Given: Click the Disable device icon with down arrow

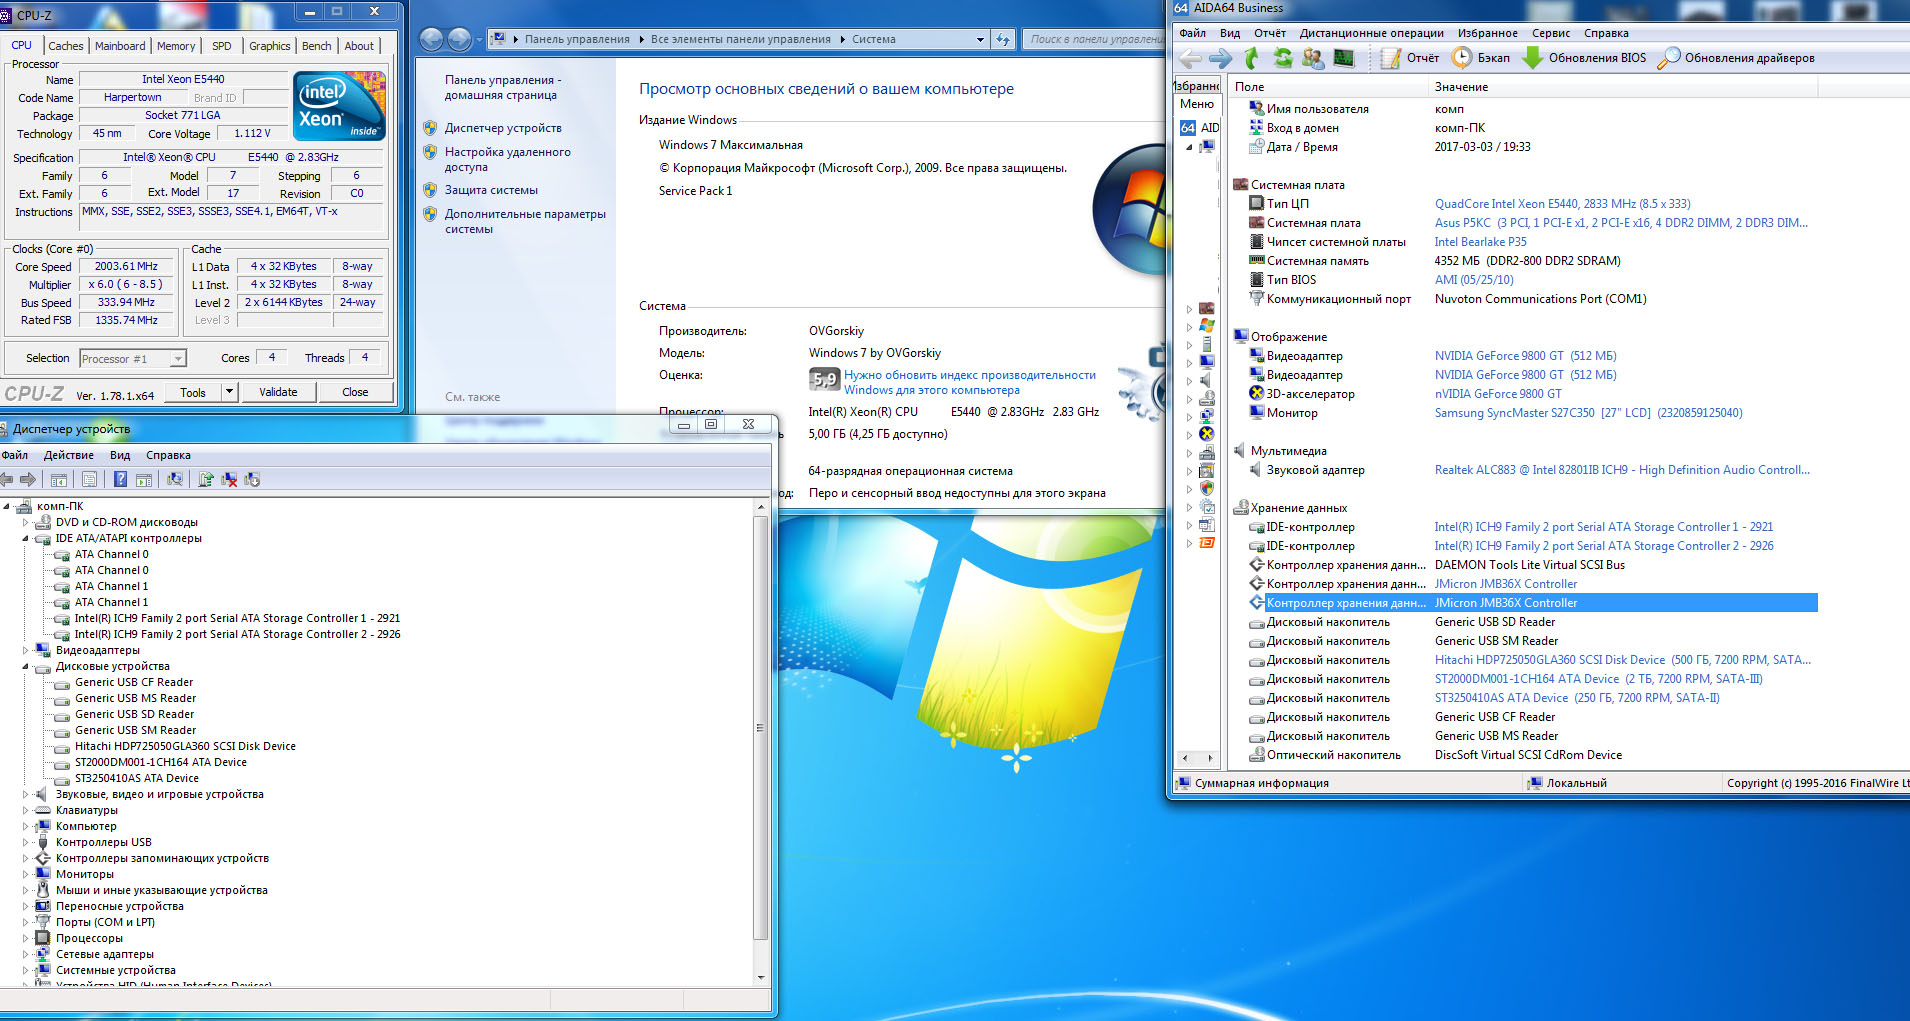Looking at the screenshot, I should coord(252,480).
